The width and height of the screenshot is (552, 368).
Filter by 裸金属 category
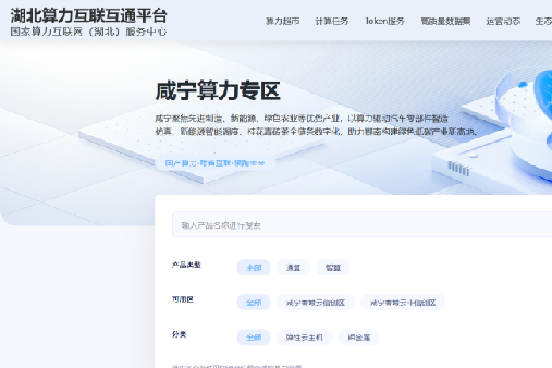359,337
